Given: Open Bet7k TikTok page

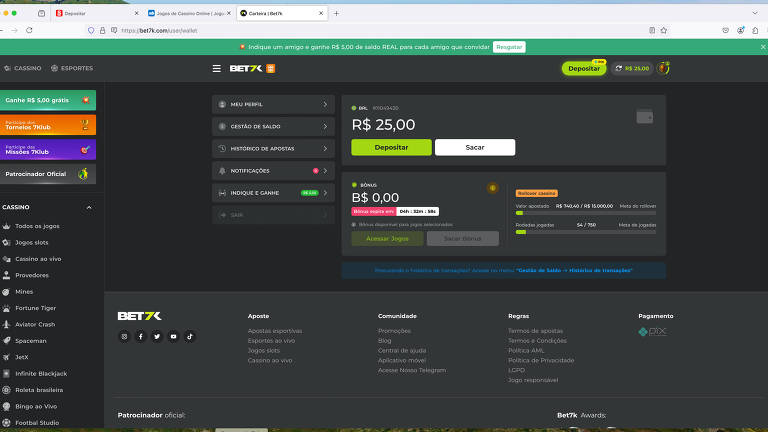Looking at the screenshot, I should tap(190, 336).
